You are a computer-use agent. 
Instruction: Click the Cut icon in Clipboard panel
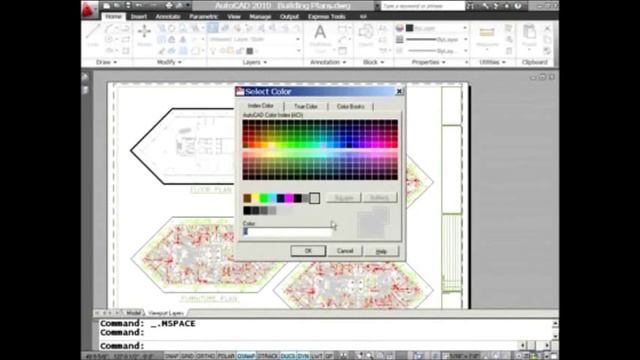pos(547,29)
